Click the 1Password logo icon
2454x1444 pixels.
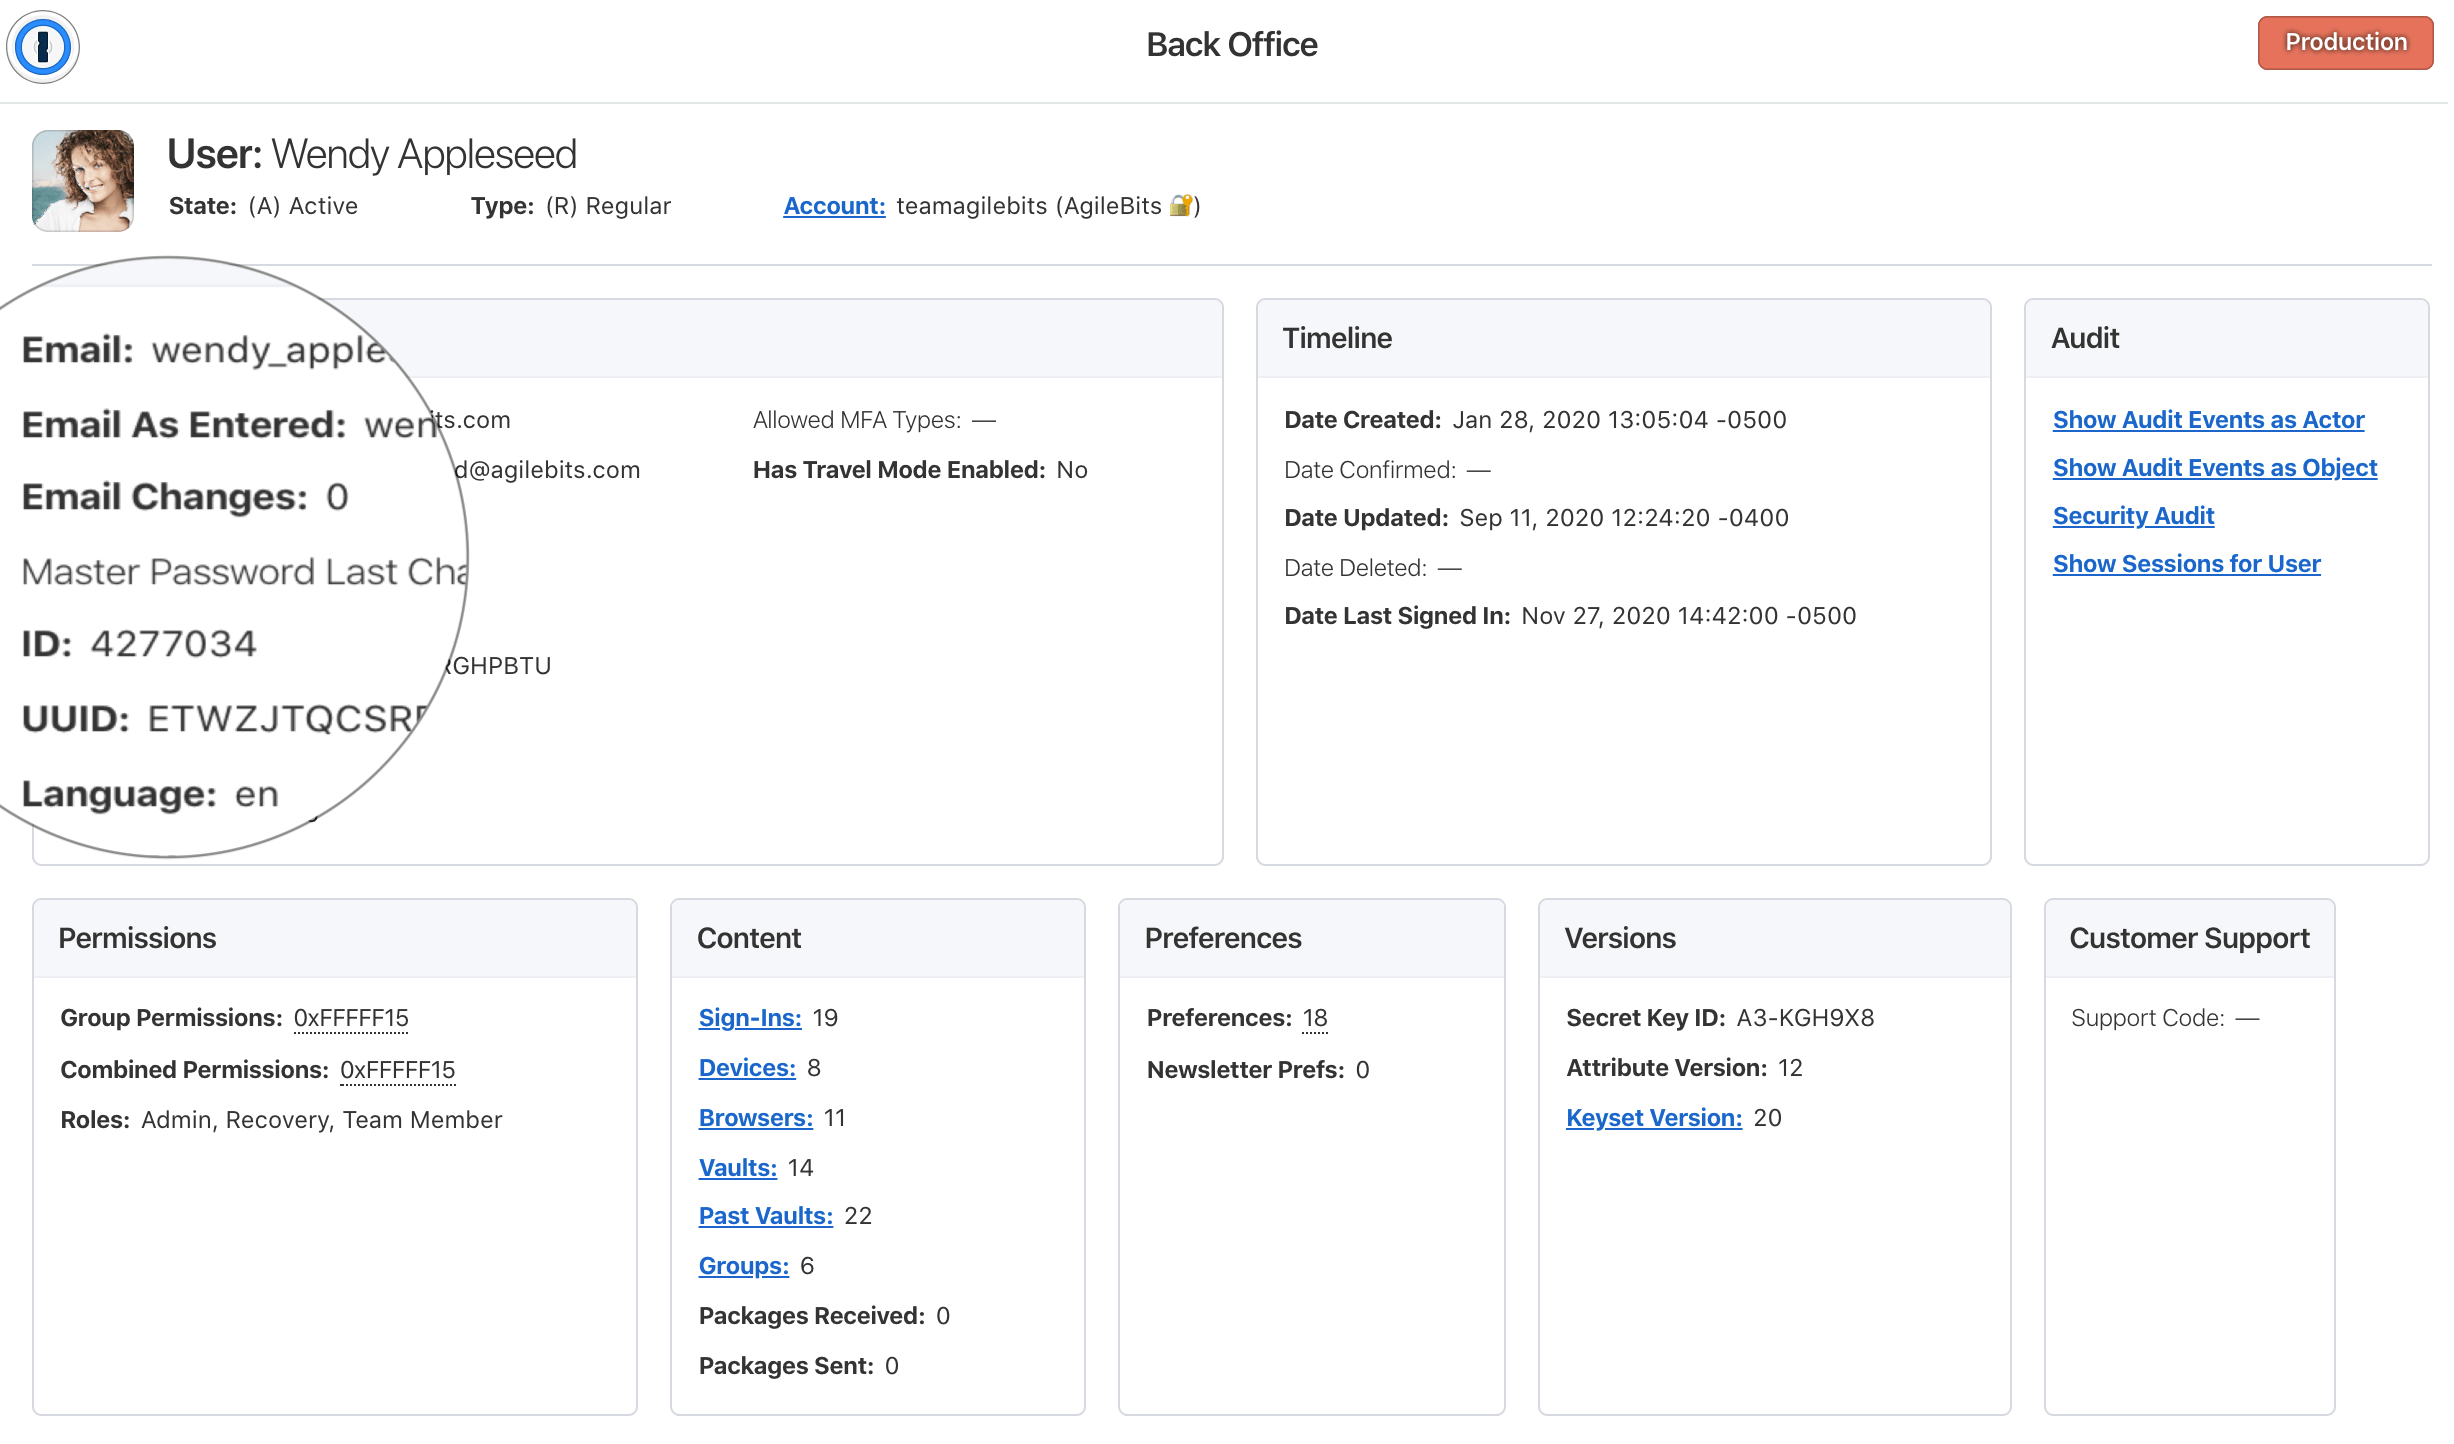[42, 45]
